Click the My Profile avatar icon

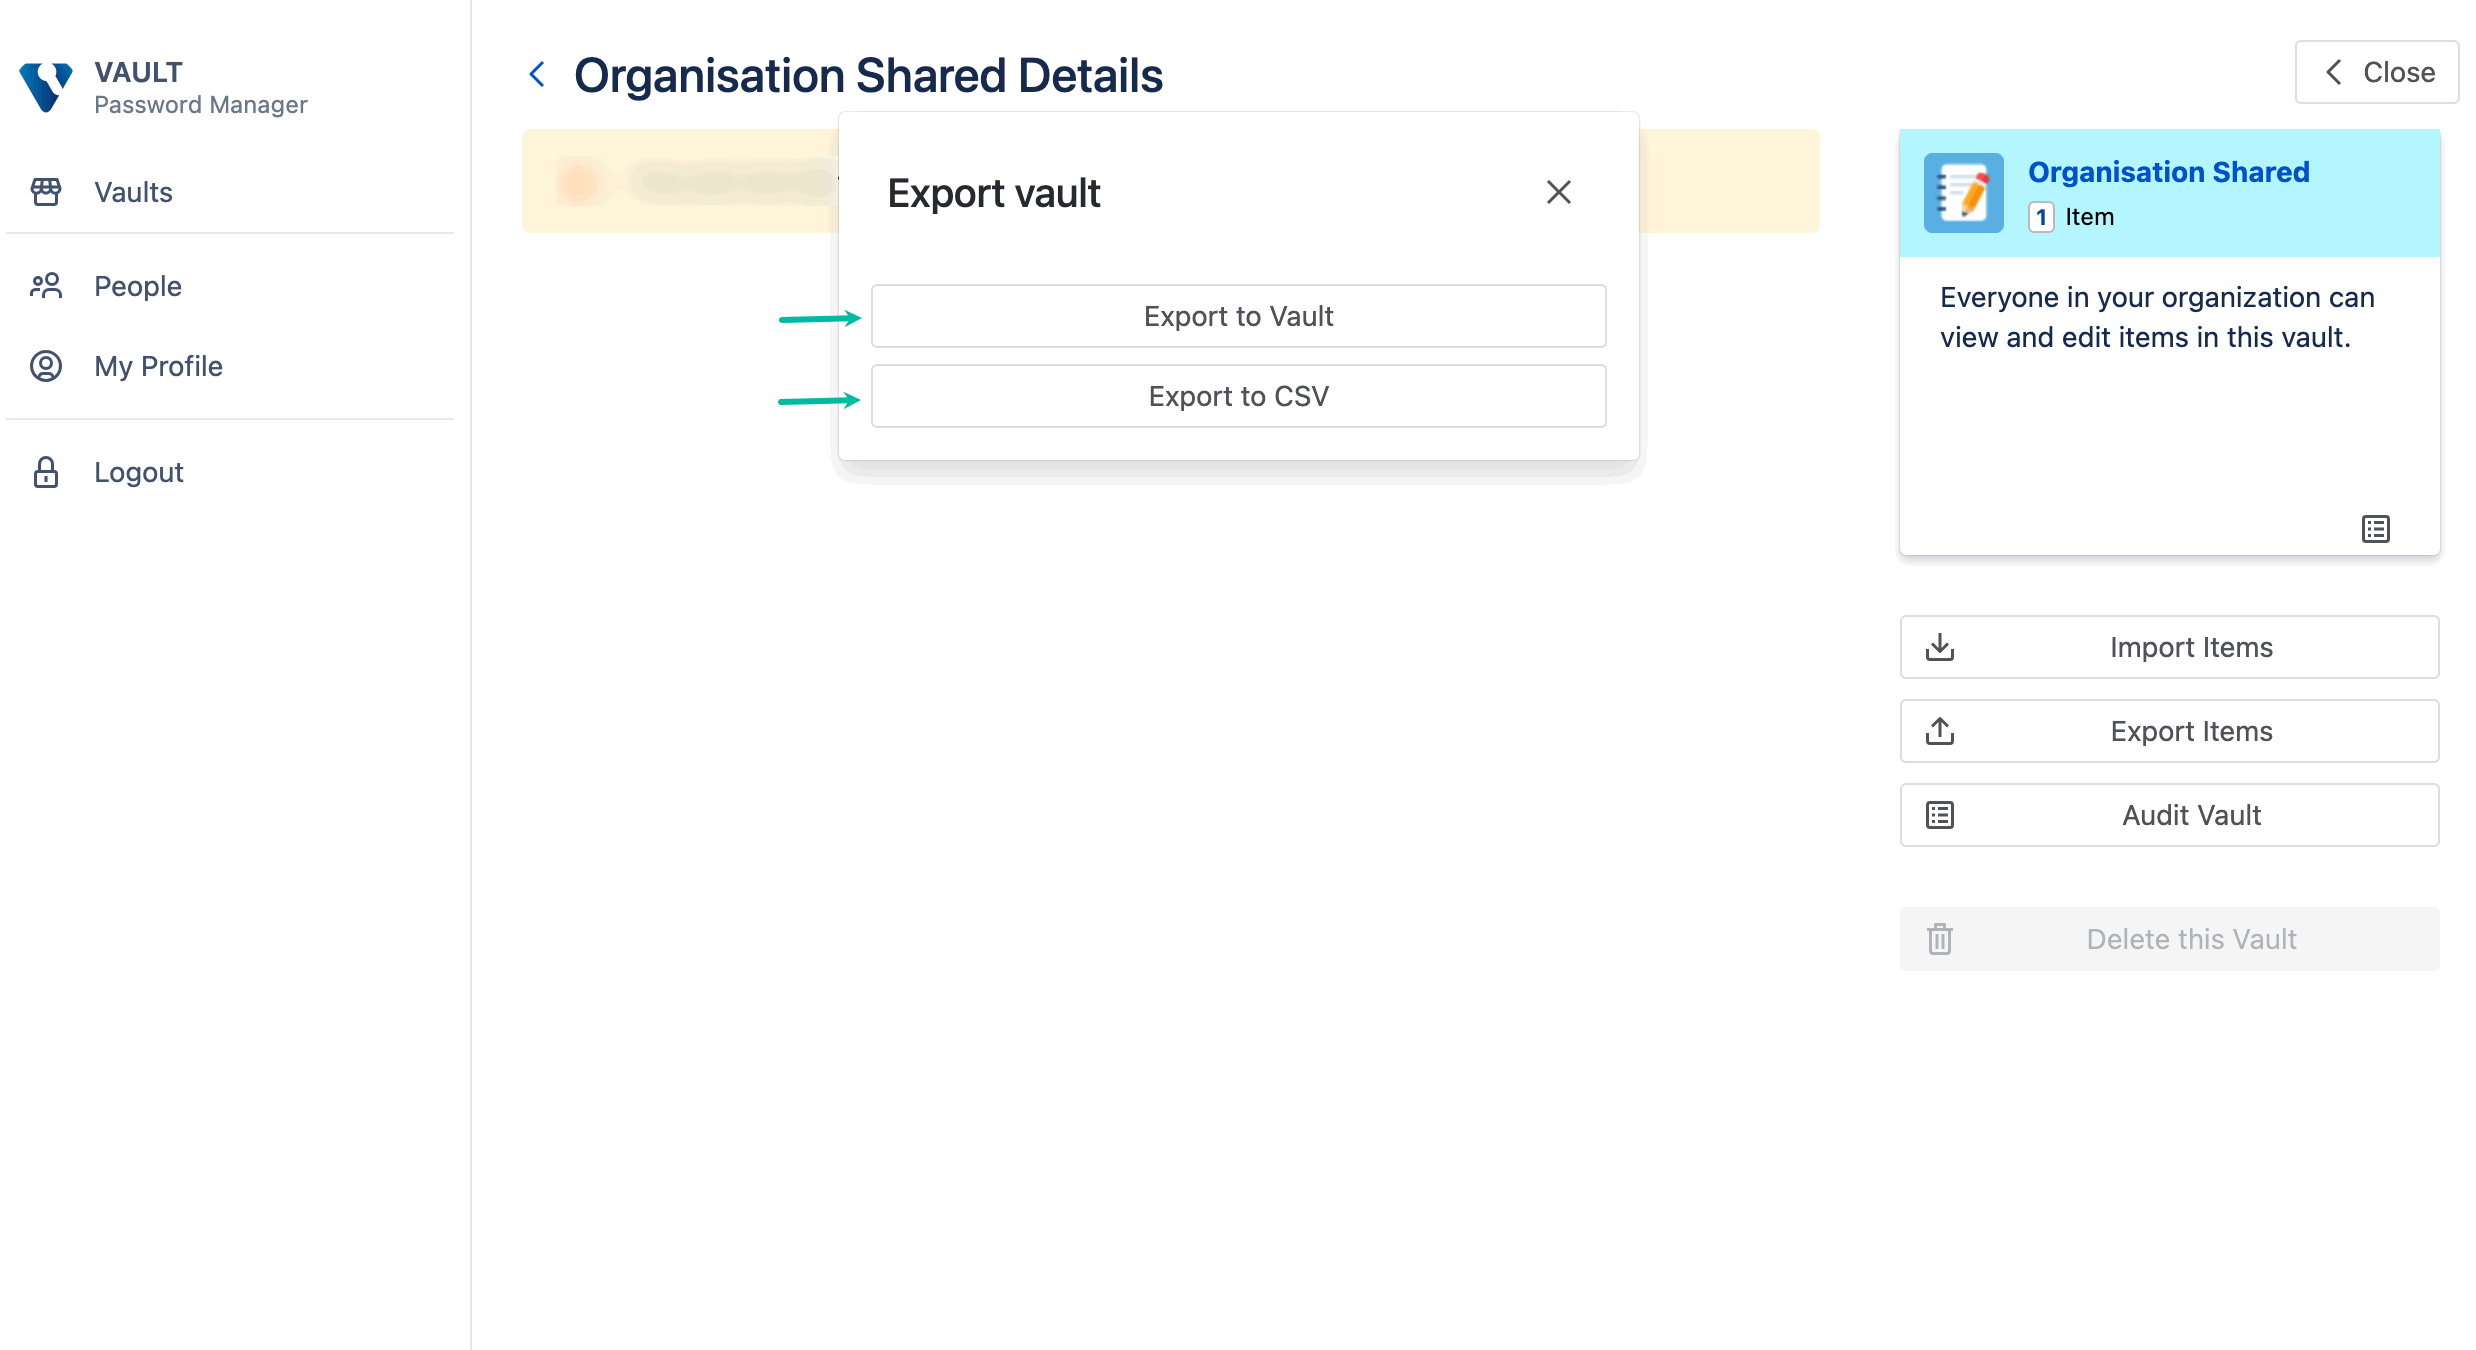pyautogui.click(x=46, y=366)
